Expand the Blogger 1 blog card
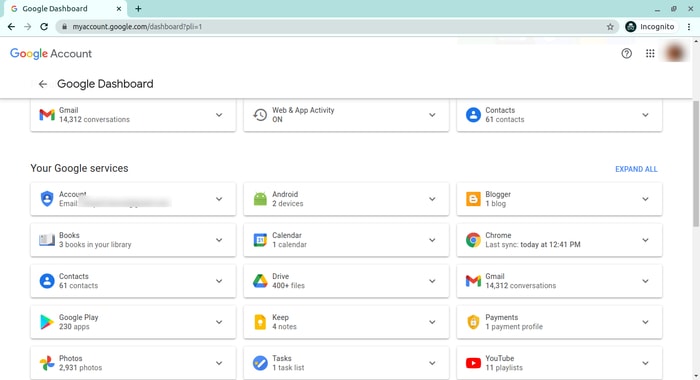Screen dimensions: 700x380 (645, 199)
